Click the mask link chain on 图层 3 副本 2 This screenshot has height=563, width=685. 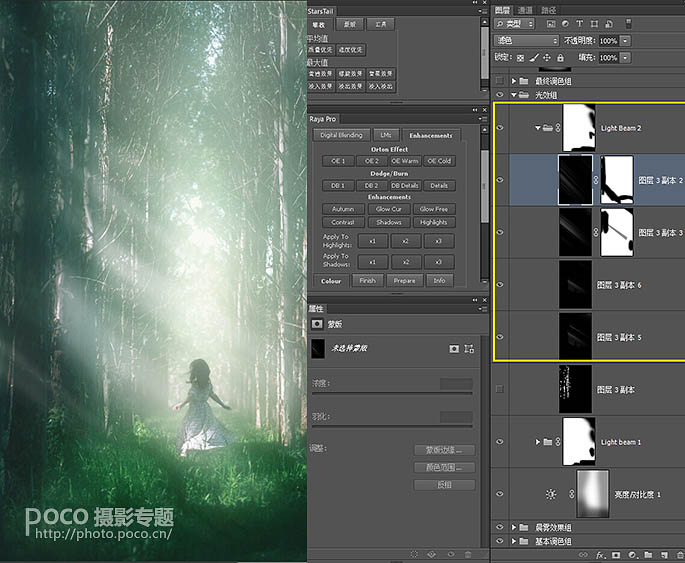pyautogui.click(x=596, y=180)
